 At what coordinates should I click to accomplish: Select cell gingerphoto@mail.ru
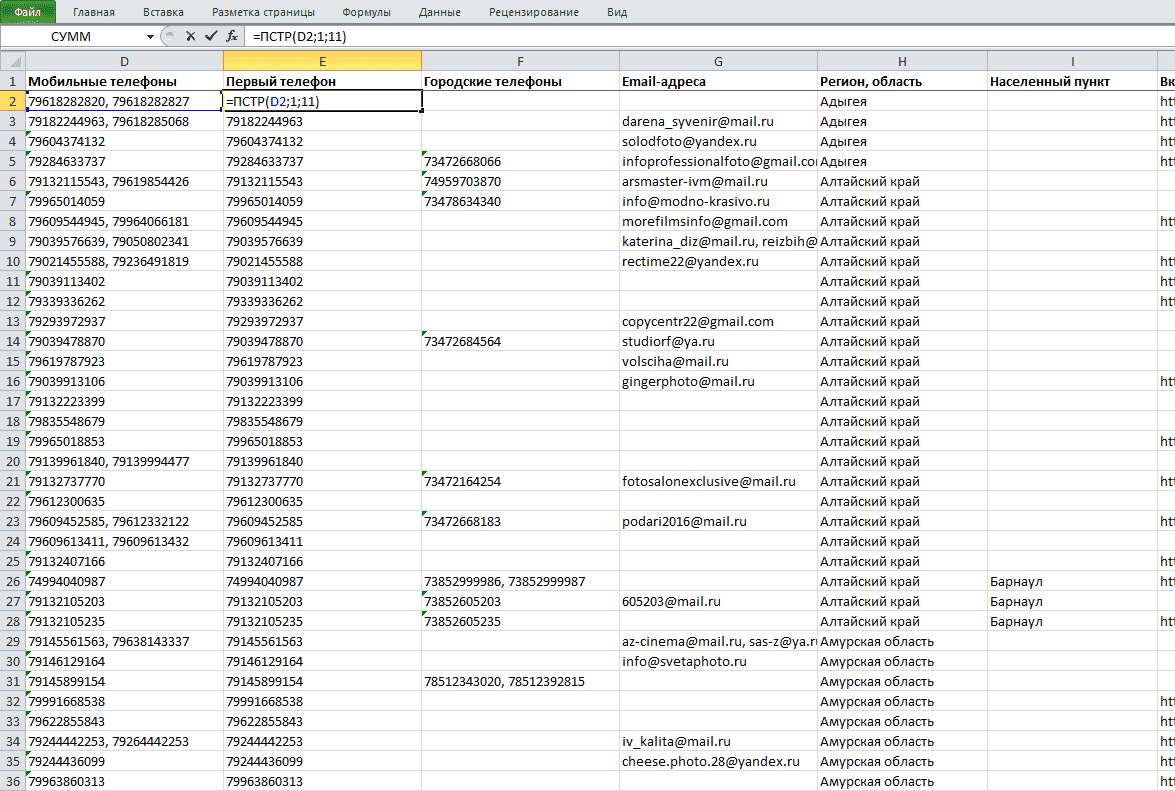(x=718, y=381)
